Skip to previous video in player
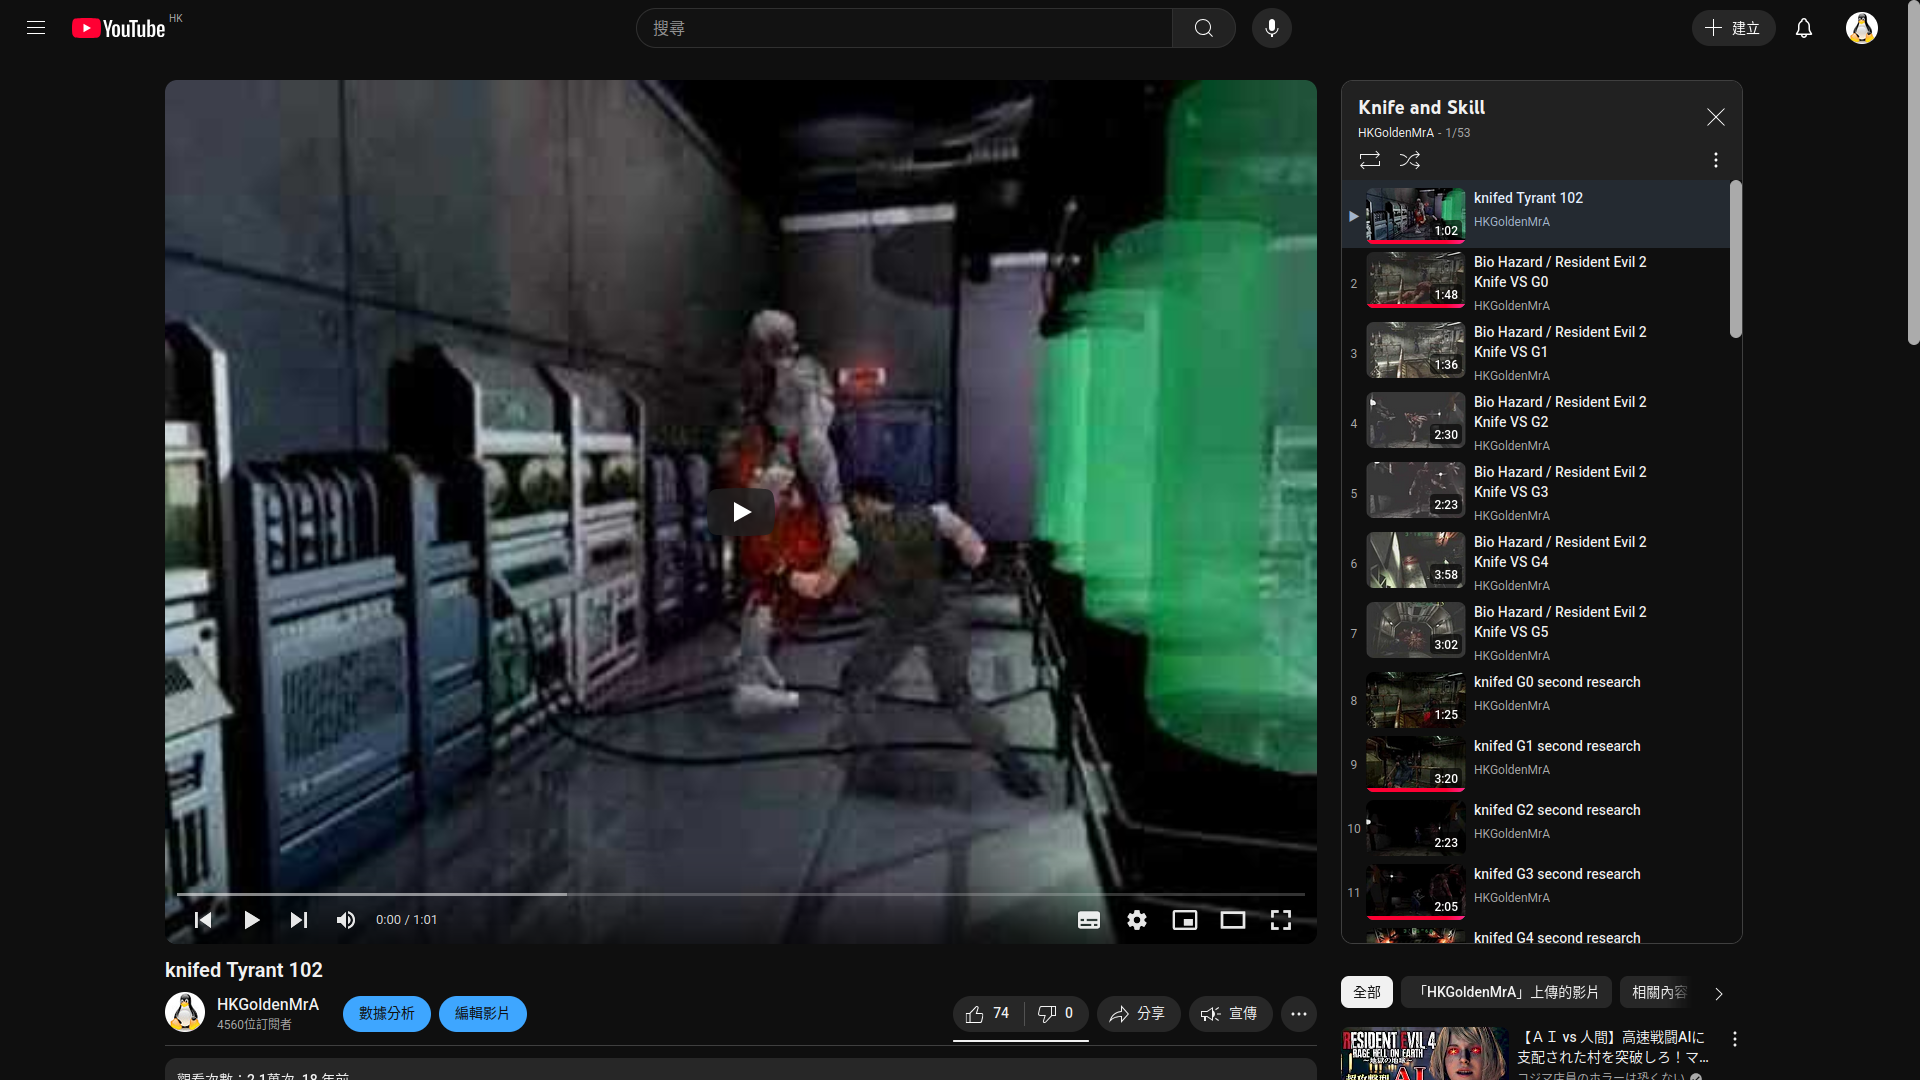Screen dimensions: 1920x1080 (x=203, y=920)
